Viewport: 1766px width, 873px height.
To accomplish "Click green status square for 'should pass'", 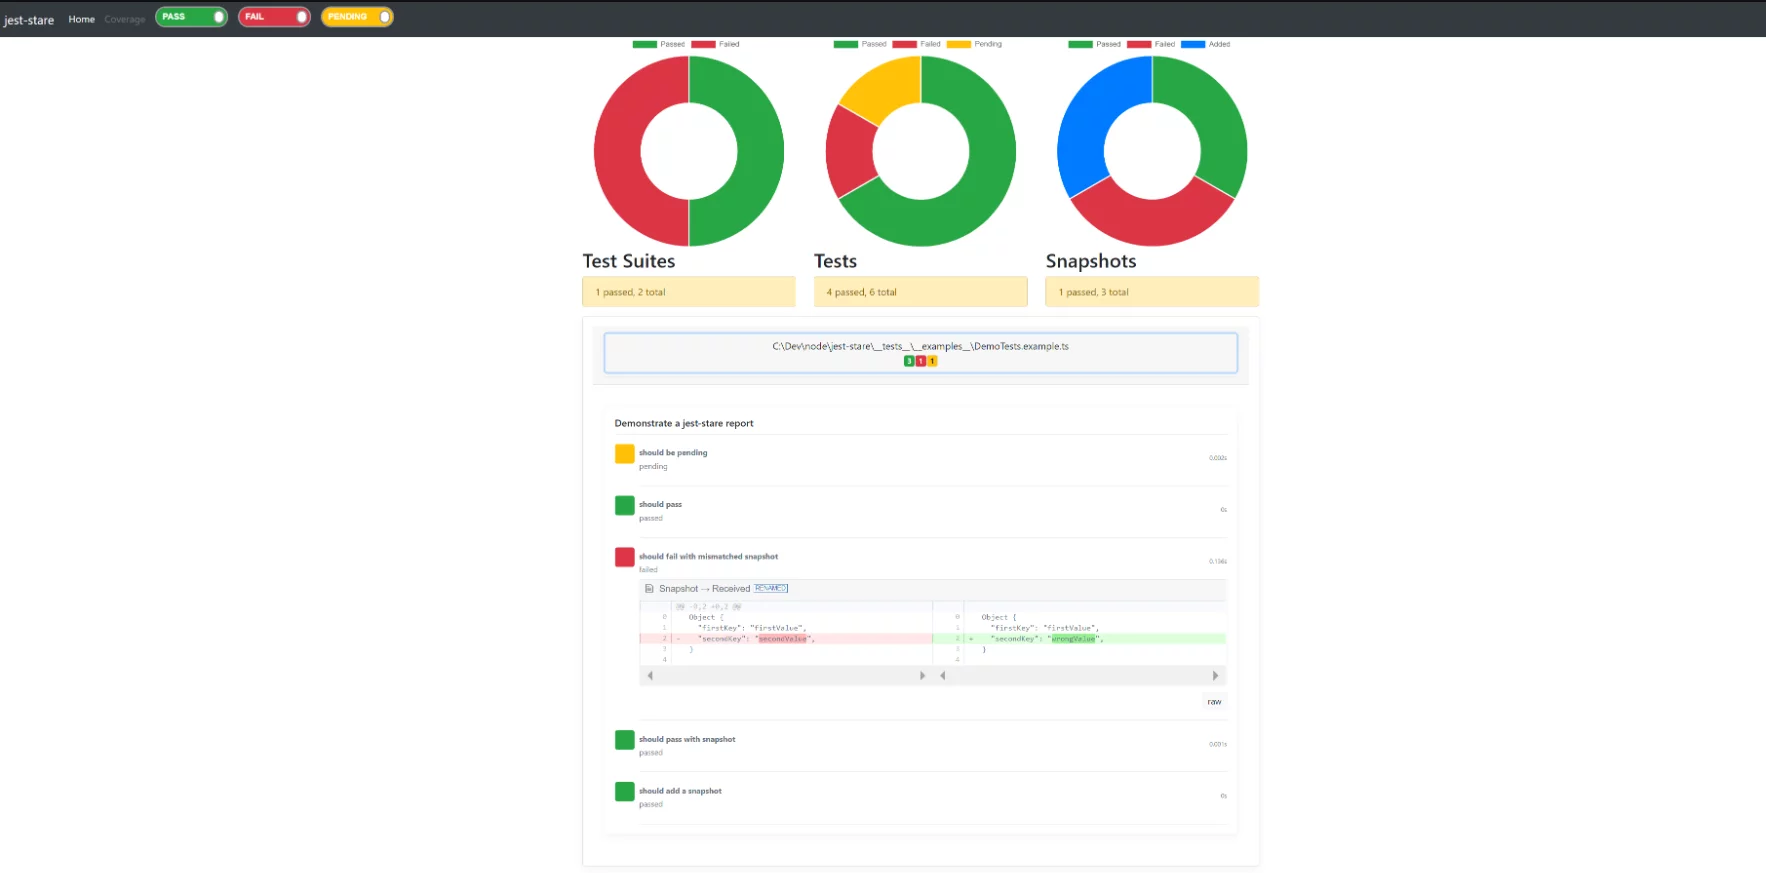I will [624, 506].
